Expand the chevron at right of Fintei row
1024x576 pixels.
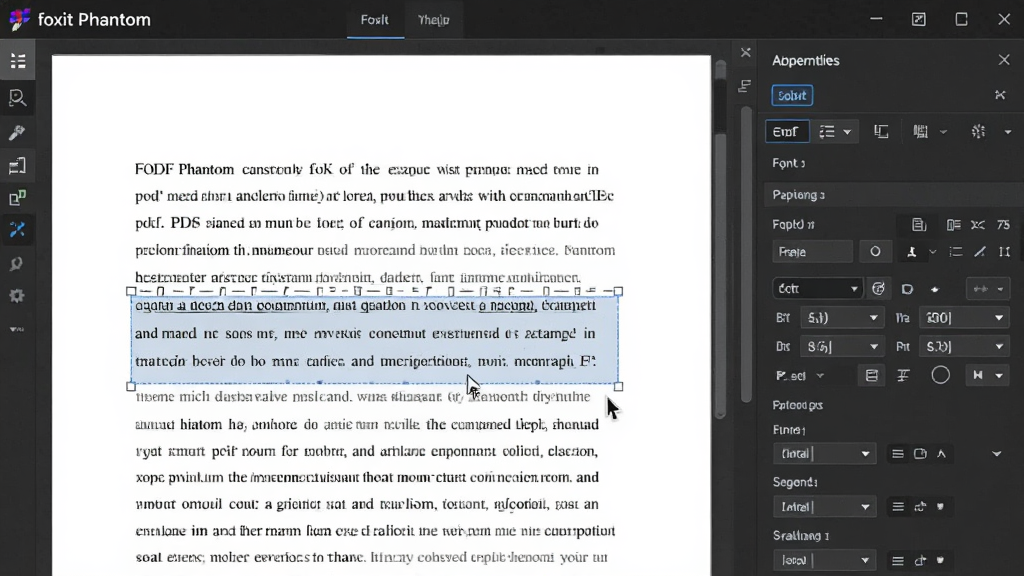[997, 454]
